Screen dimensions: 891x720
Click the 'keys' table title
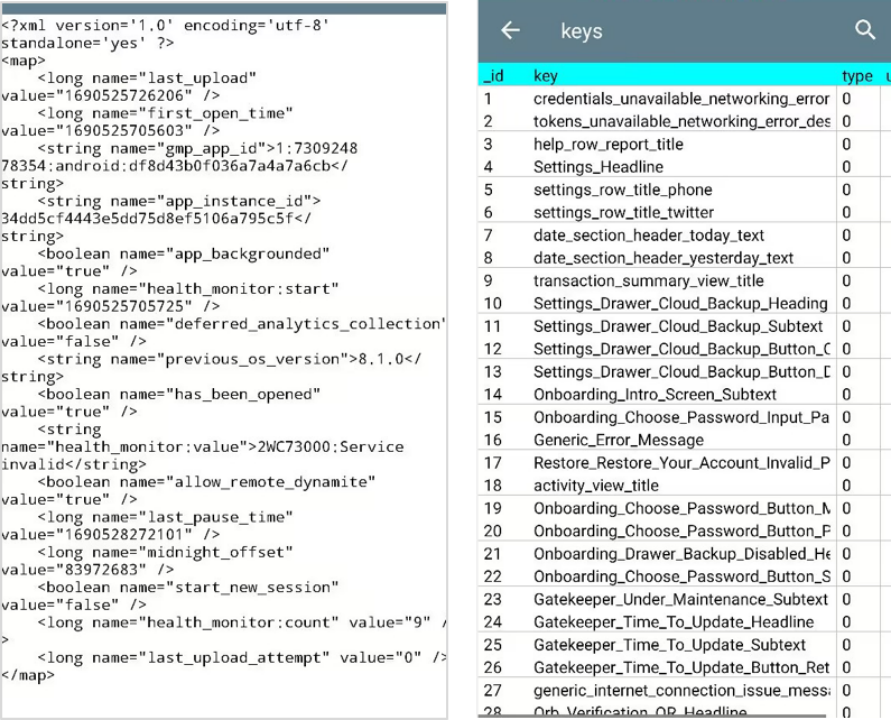581,32
